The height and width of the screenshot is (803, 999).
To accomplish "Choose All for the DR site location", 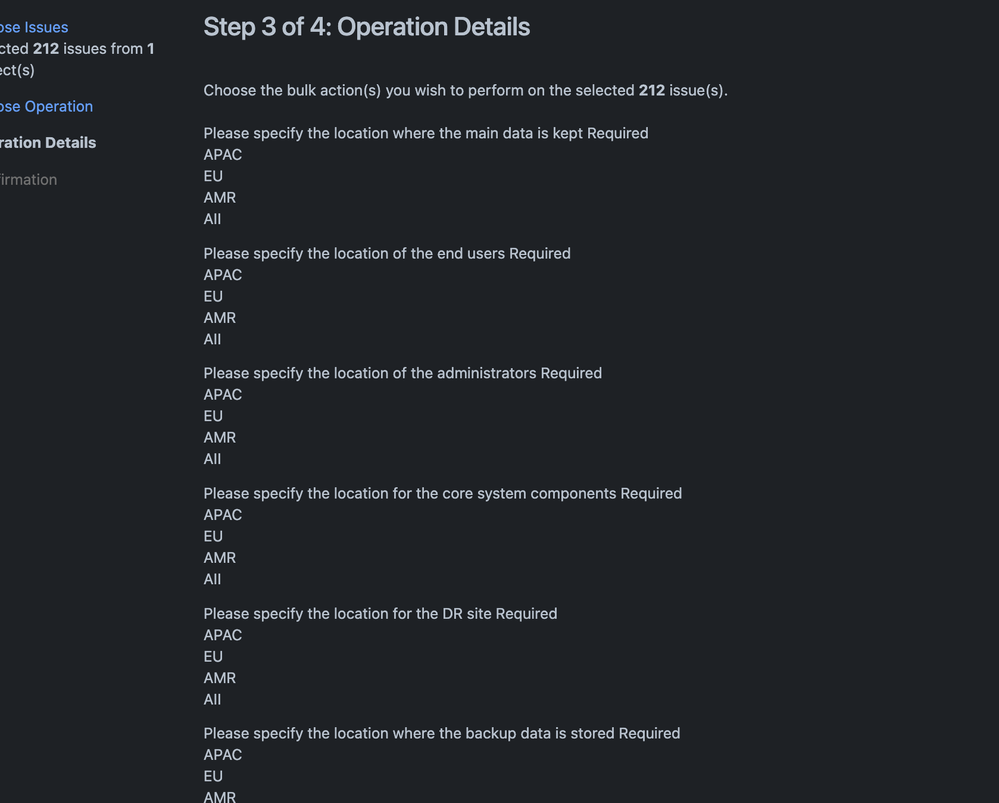I will pyautogui.click(x=212, y=699).
